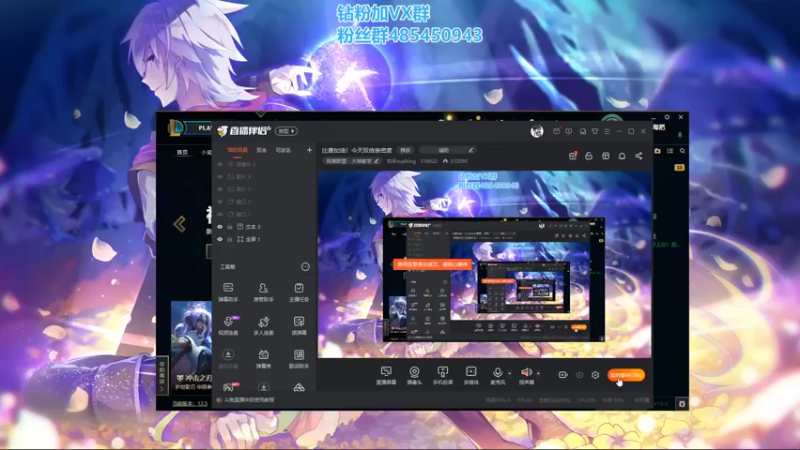800x450 pixels.
Task: Click the preview eye icon near settings gear
Action: pyautogui.click(x=579, y=375)
